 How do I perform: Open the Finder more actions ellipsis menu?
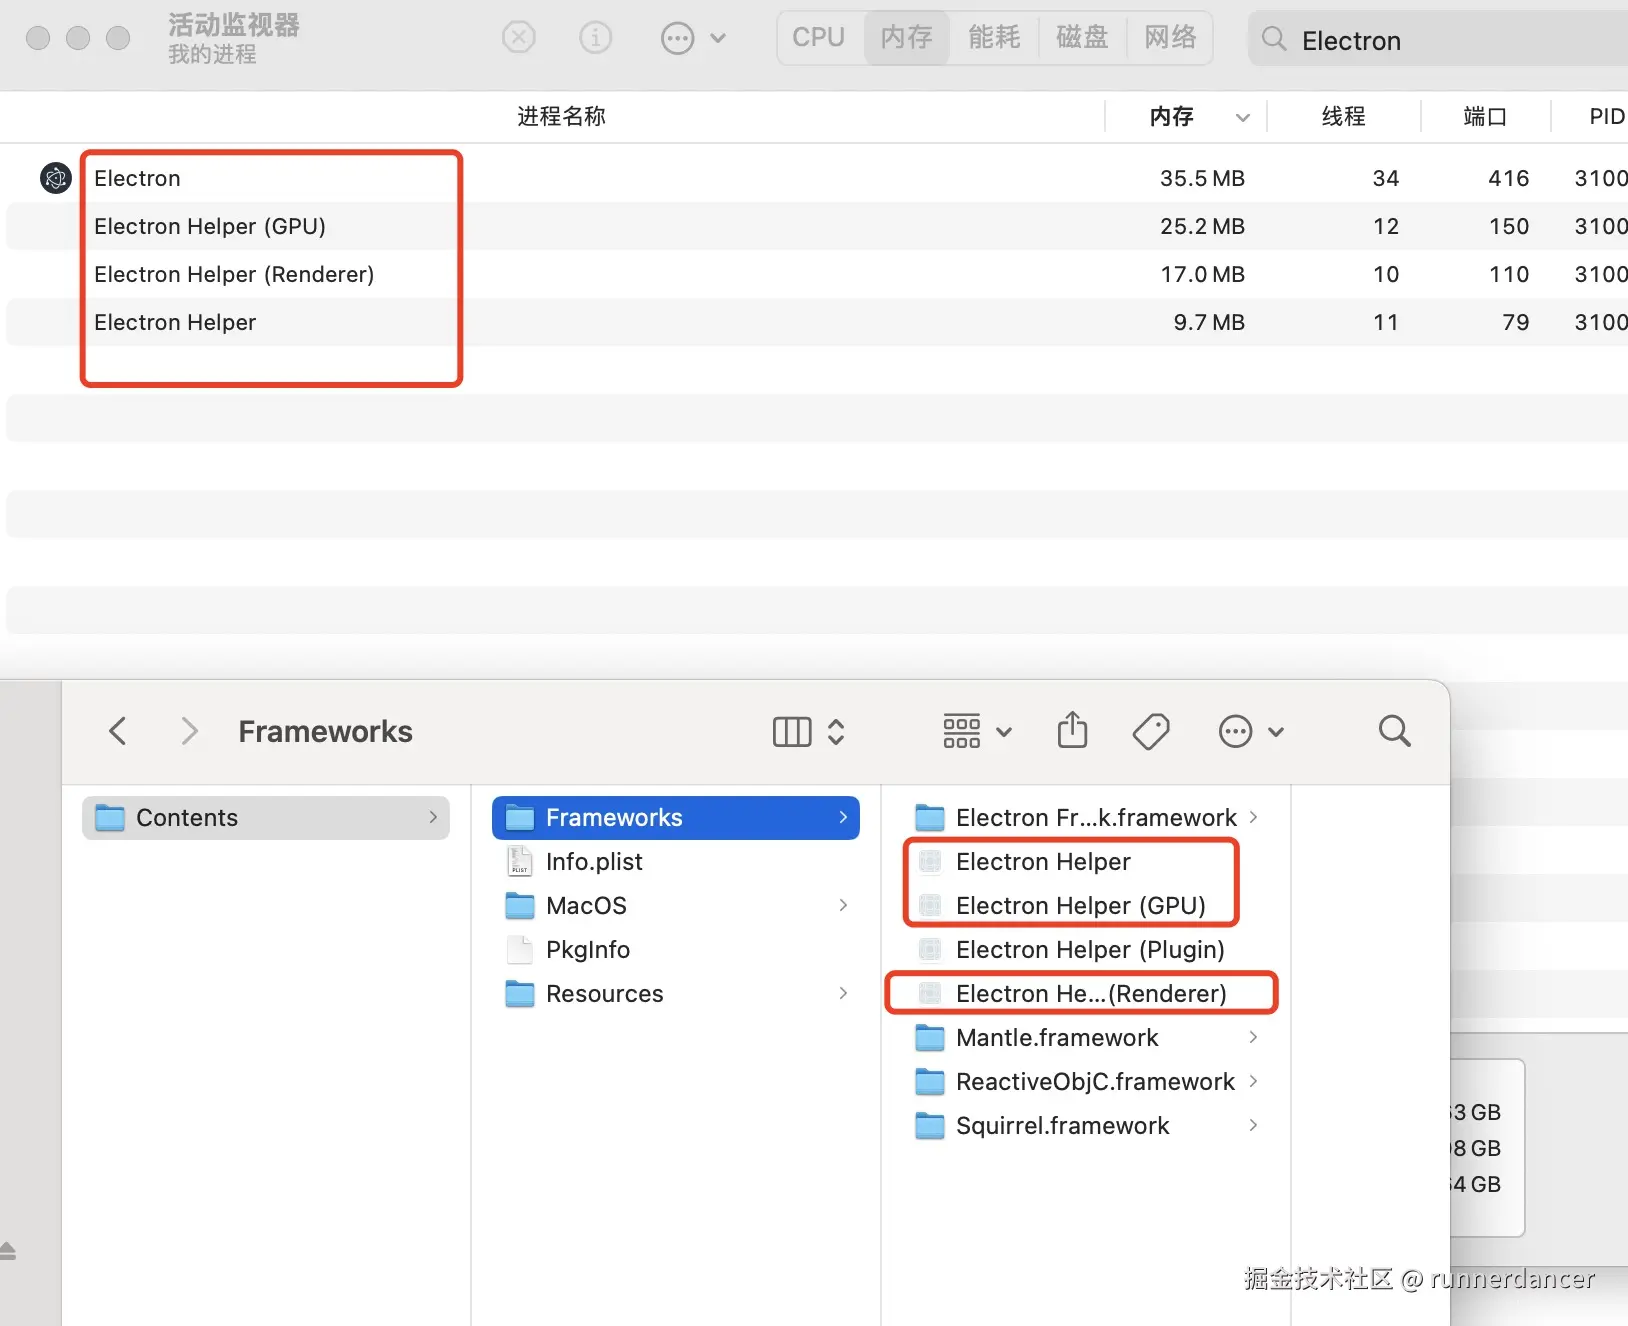coord(1250,732)
